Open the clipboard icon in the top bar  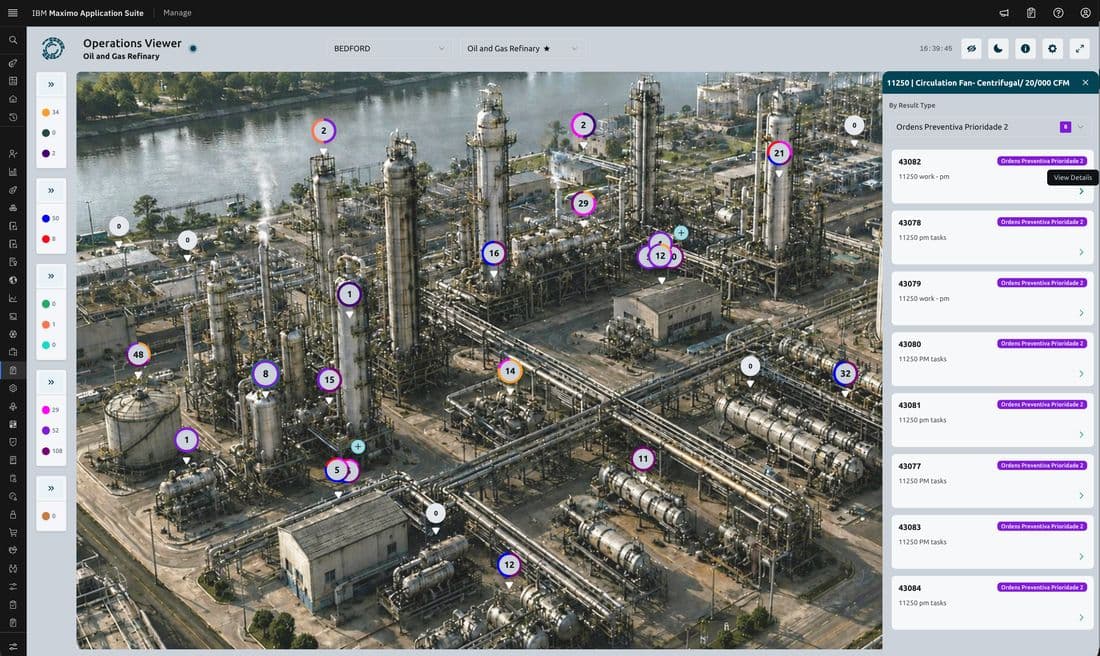1031,13
